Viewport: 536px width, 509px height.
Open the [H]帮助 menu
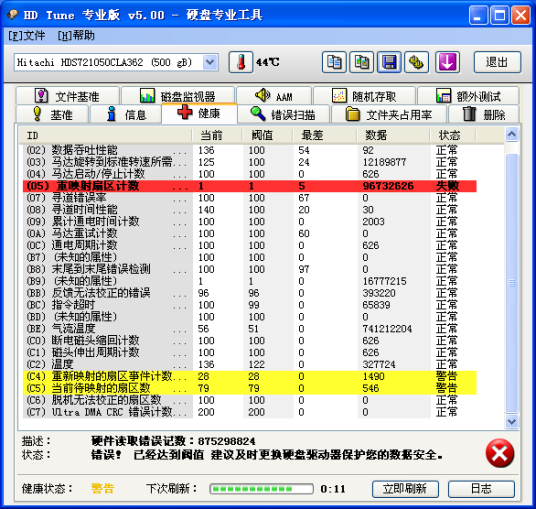(76, 36)
